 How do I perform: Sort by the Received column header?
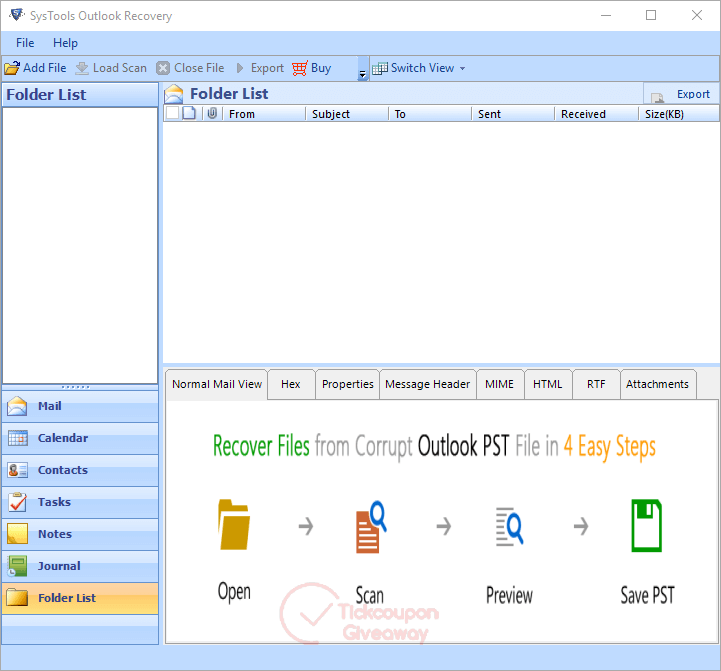click(596, 114)
